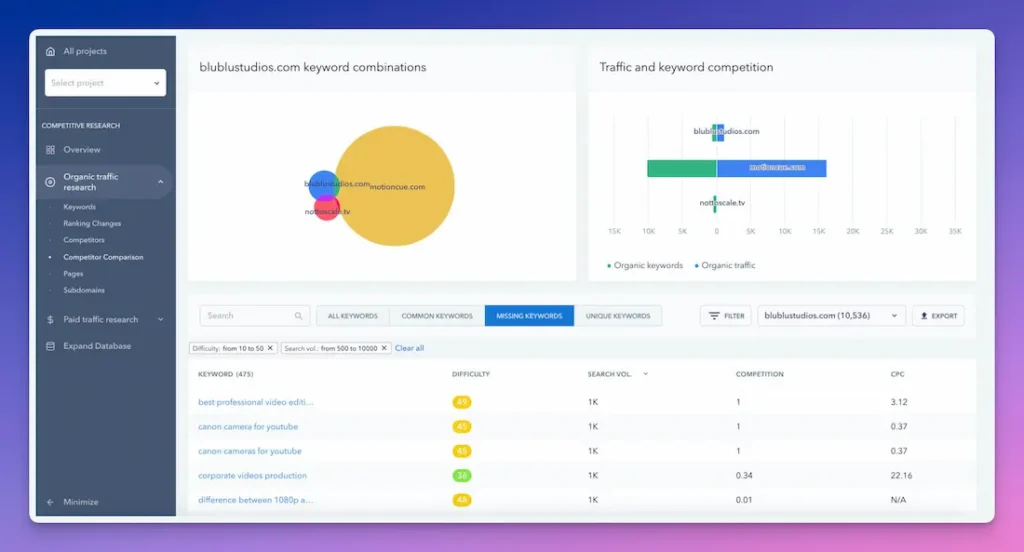Click the All projects home icon
This screenshot has width=1024, height=552.
[51, 51]
